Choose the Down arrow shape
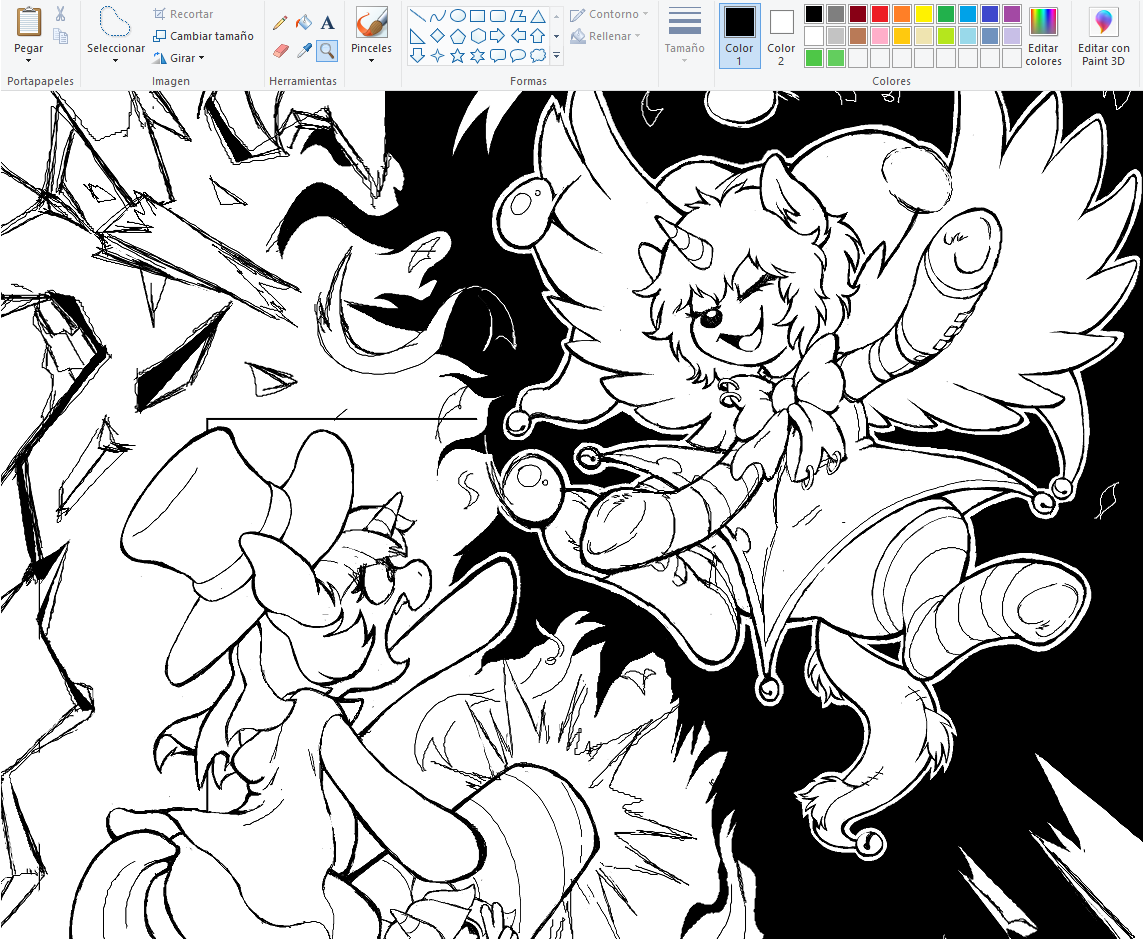The image size is (1143, 939). [418, 55]
